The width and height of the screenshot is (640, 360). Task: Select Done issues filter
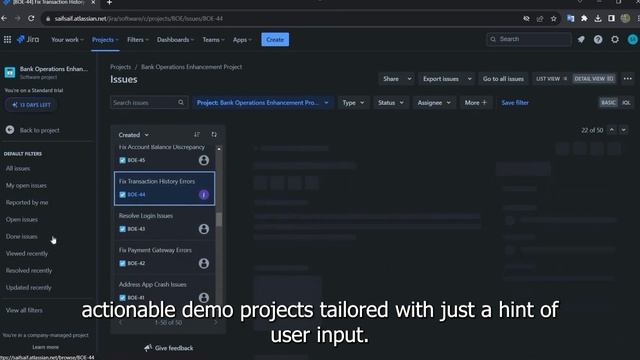coord(22,236)
